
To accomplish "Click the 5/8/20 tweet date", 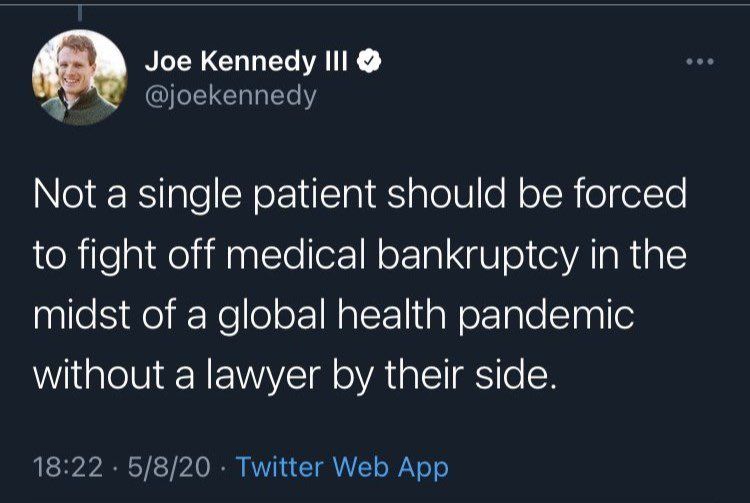I will [164, 466].
